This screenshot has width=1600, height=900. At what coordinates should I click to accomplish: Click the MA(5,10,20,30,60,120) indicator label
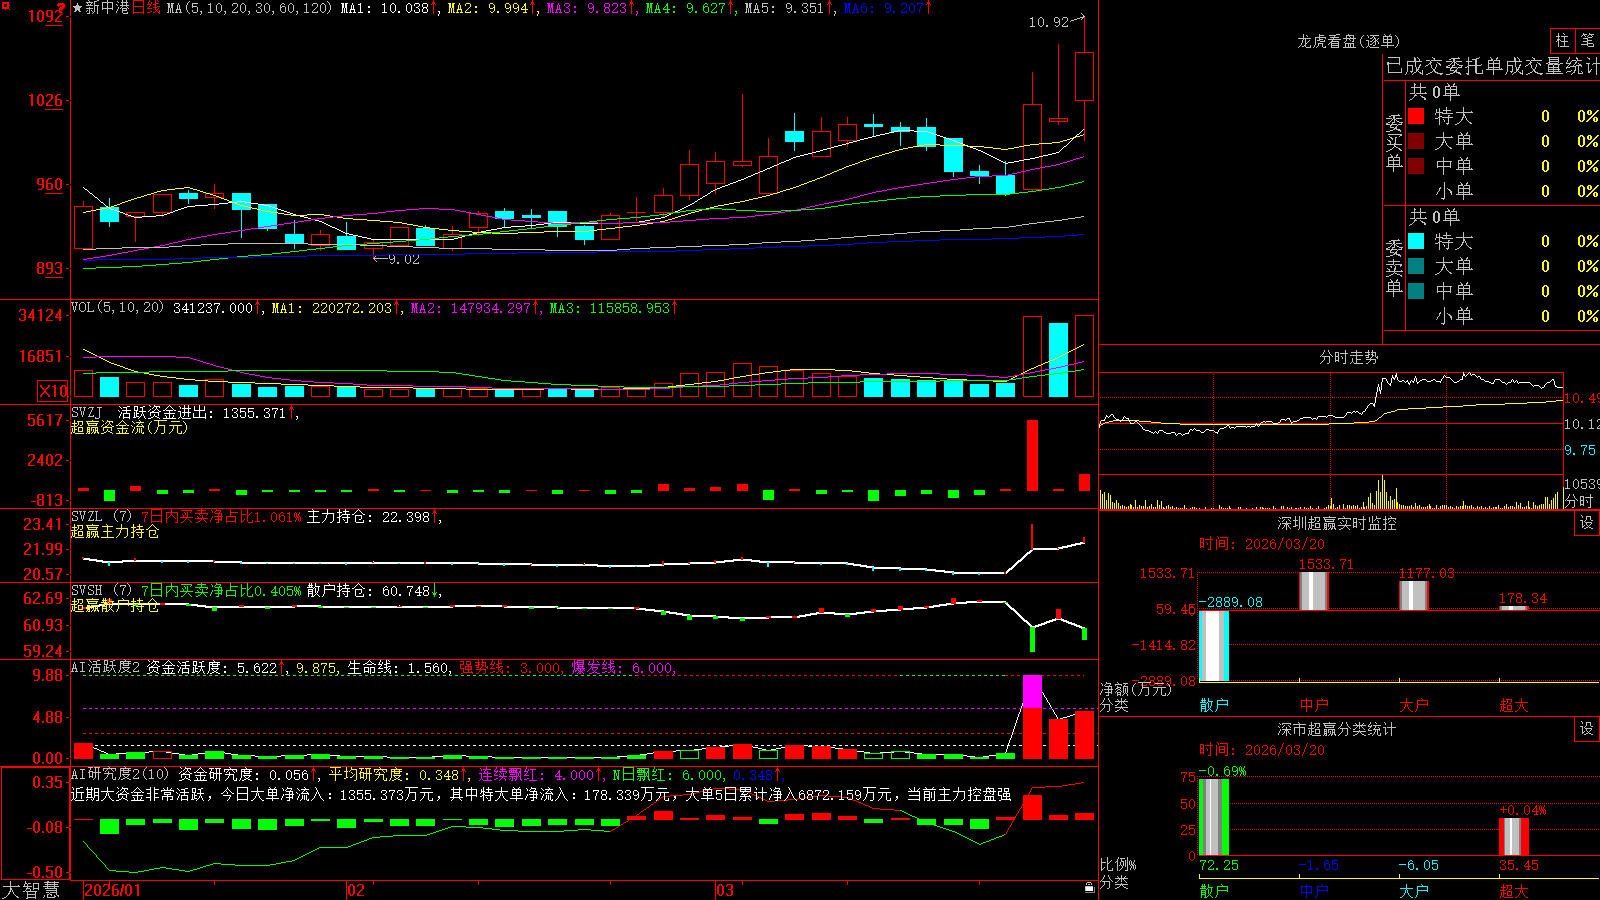coord(249,8)
